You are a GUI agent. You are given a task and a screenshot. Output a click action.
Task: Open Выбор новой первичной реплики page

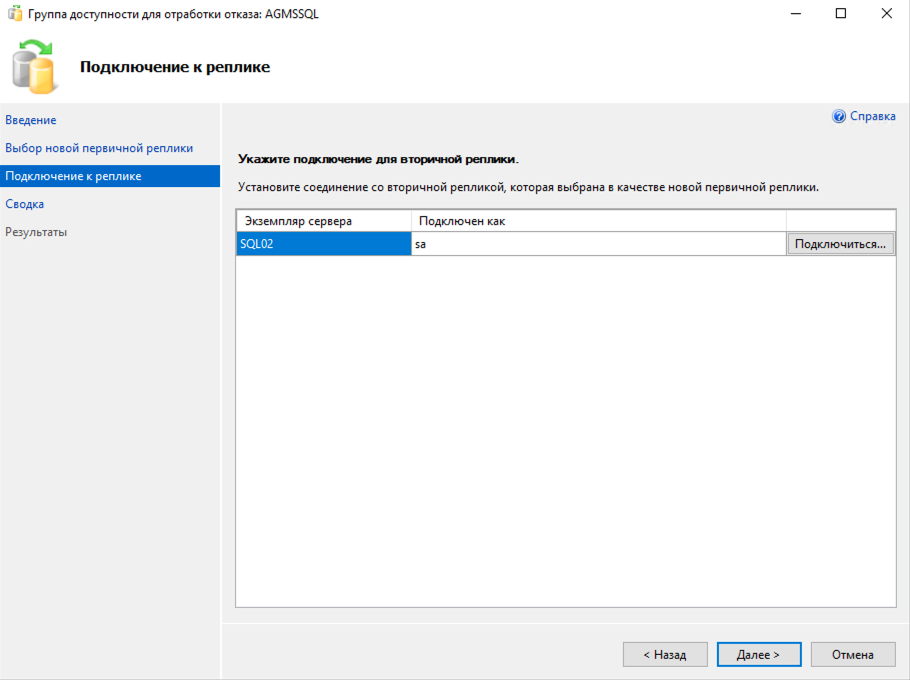pos(99,148)
